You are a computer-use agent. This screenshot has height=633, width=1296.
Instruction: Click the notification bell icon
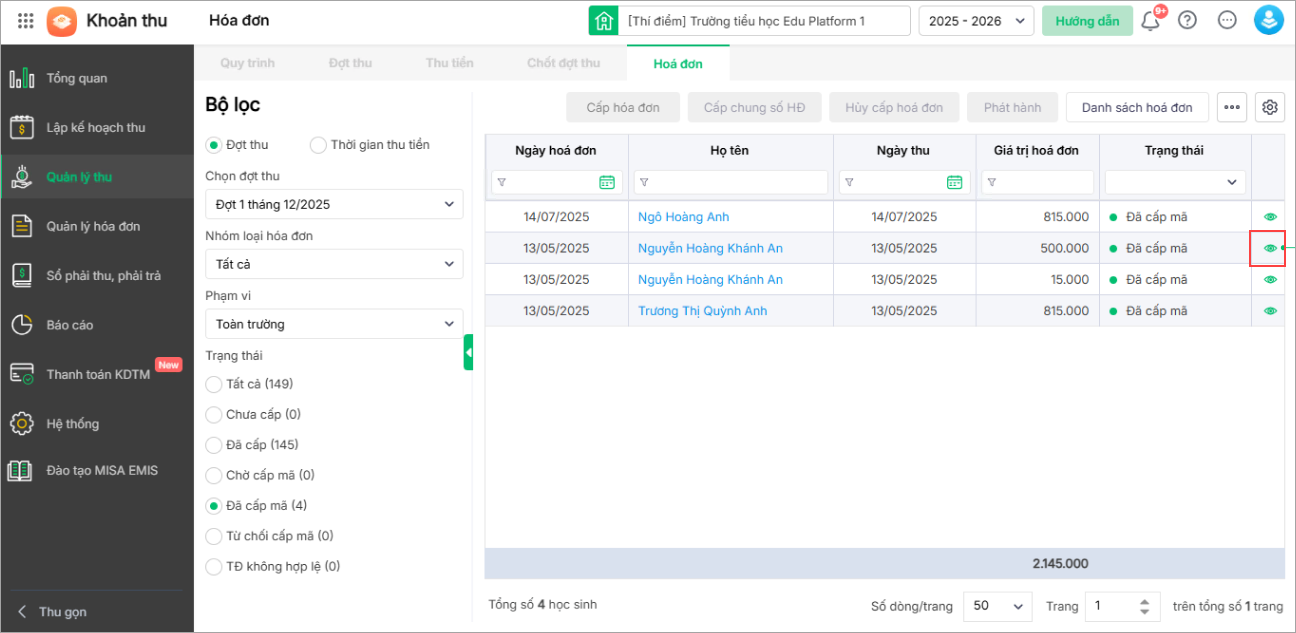[x=1150, y=21]
